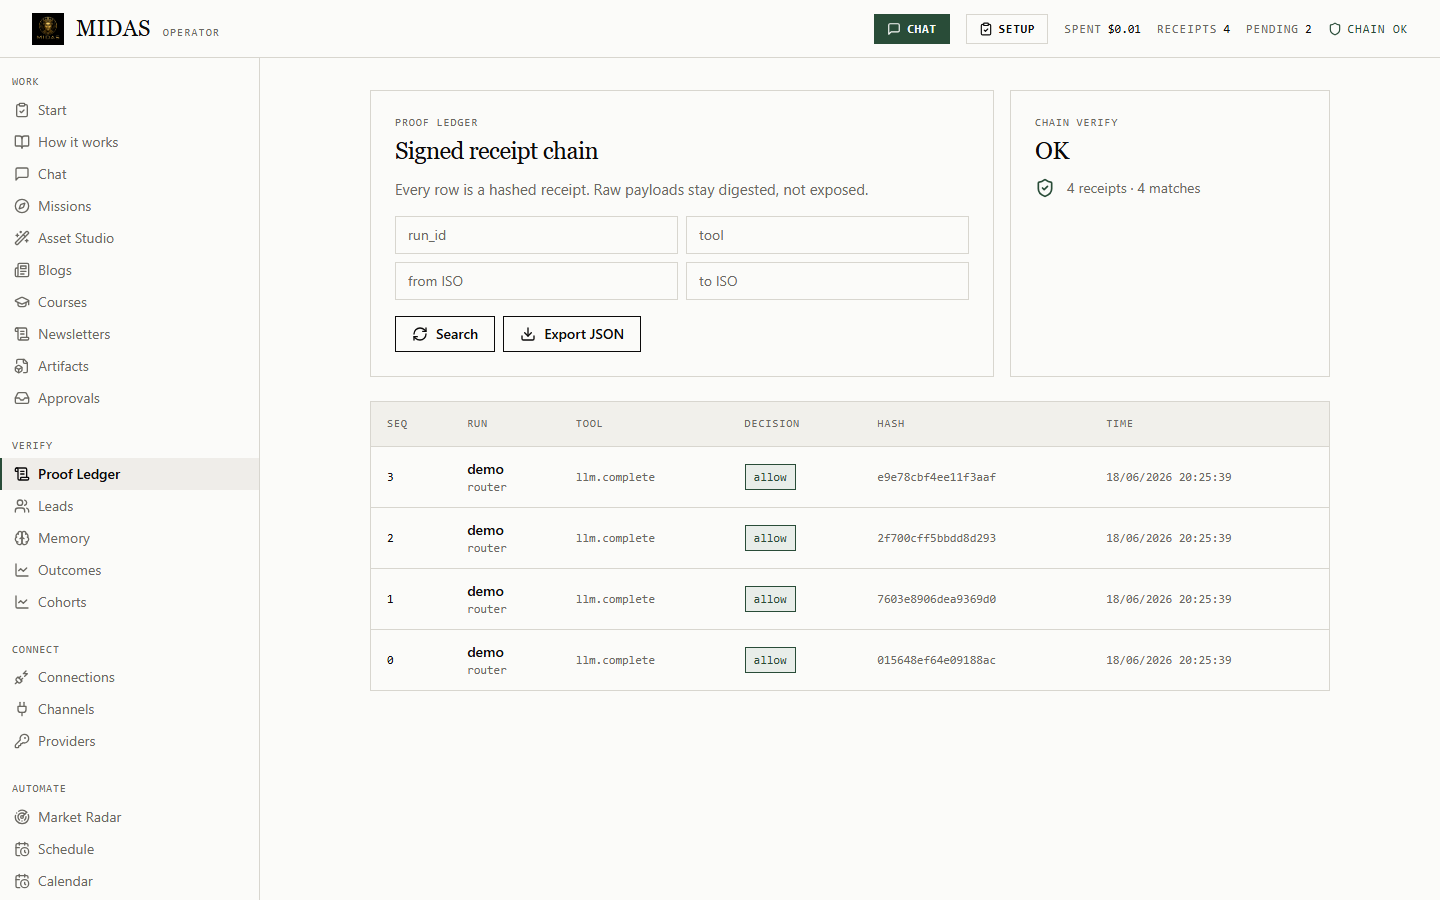
Task: Click the SPENT $0.01 indicator
Action: [1102, 29]
